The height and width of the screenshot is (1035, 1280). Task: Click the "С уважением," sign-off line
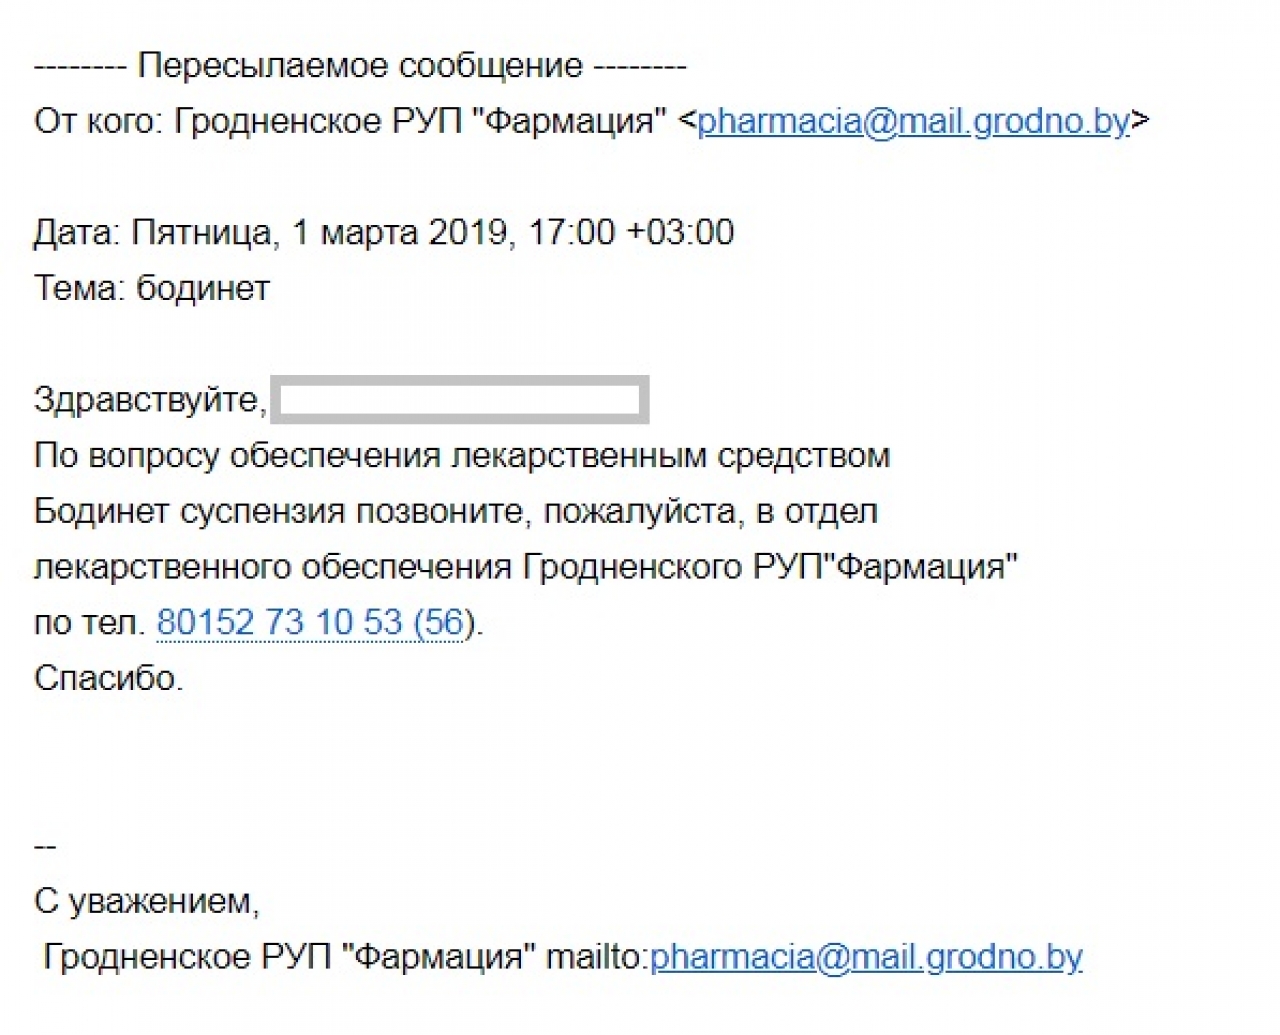point(146,902)
